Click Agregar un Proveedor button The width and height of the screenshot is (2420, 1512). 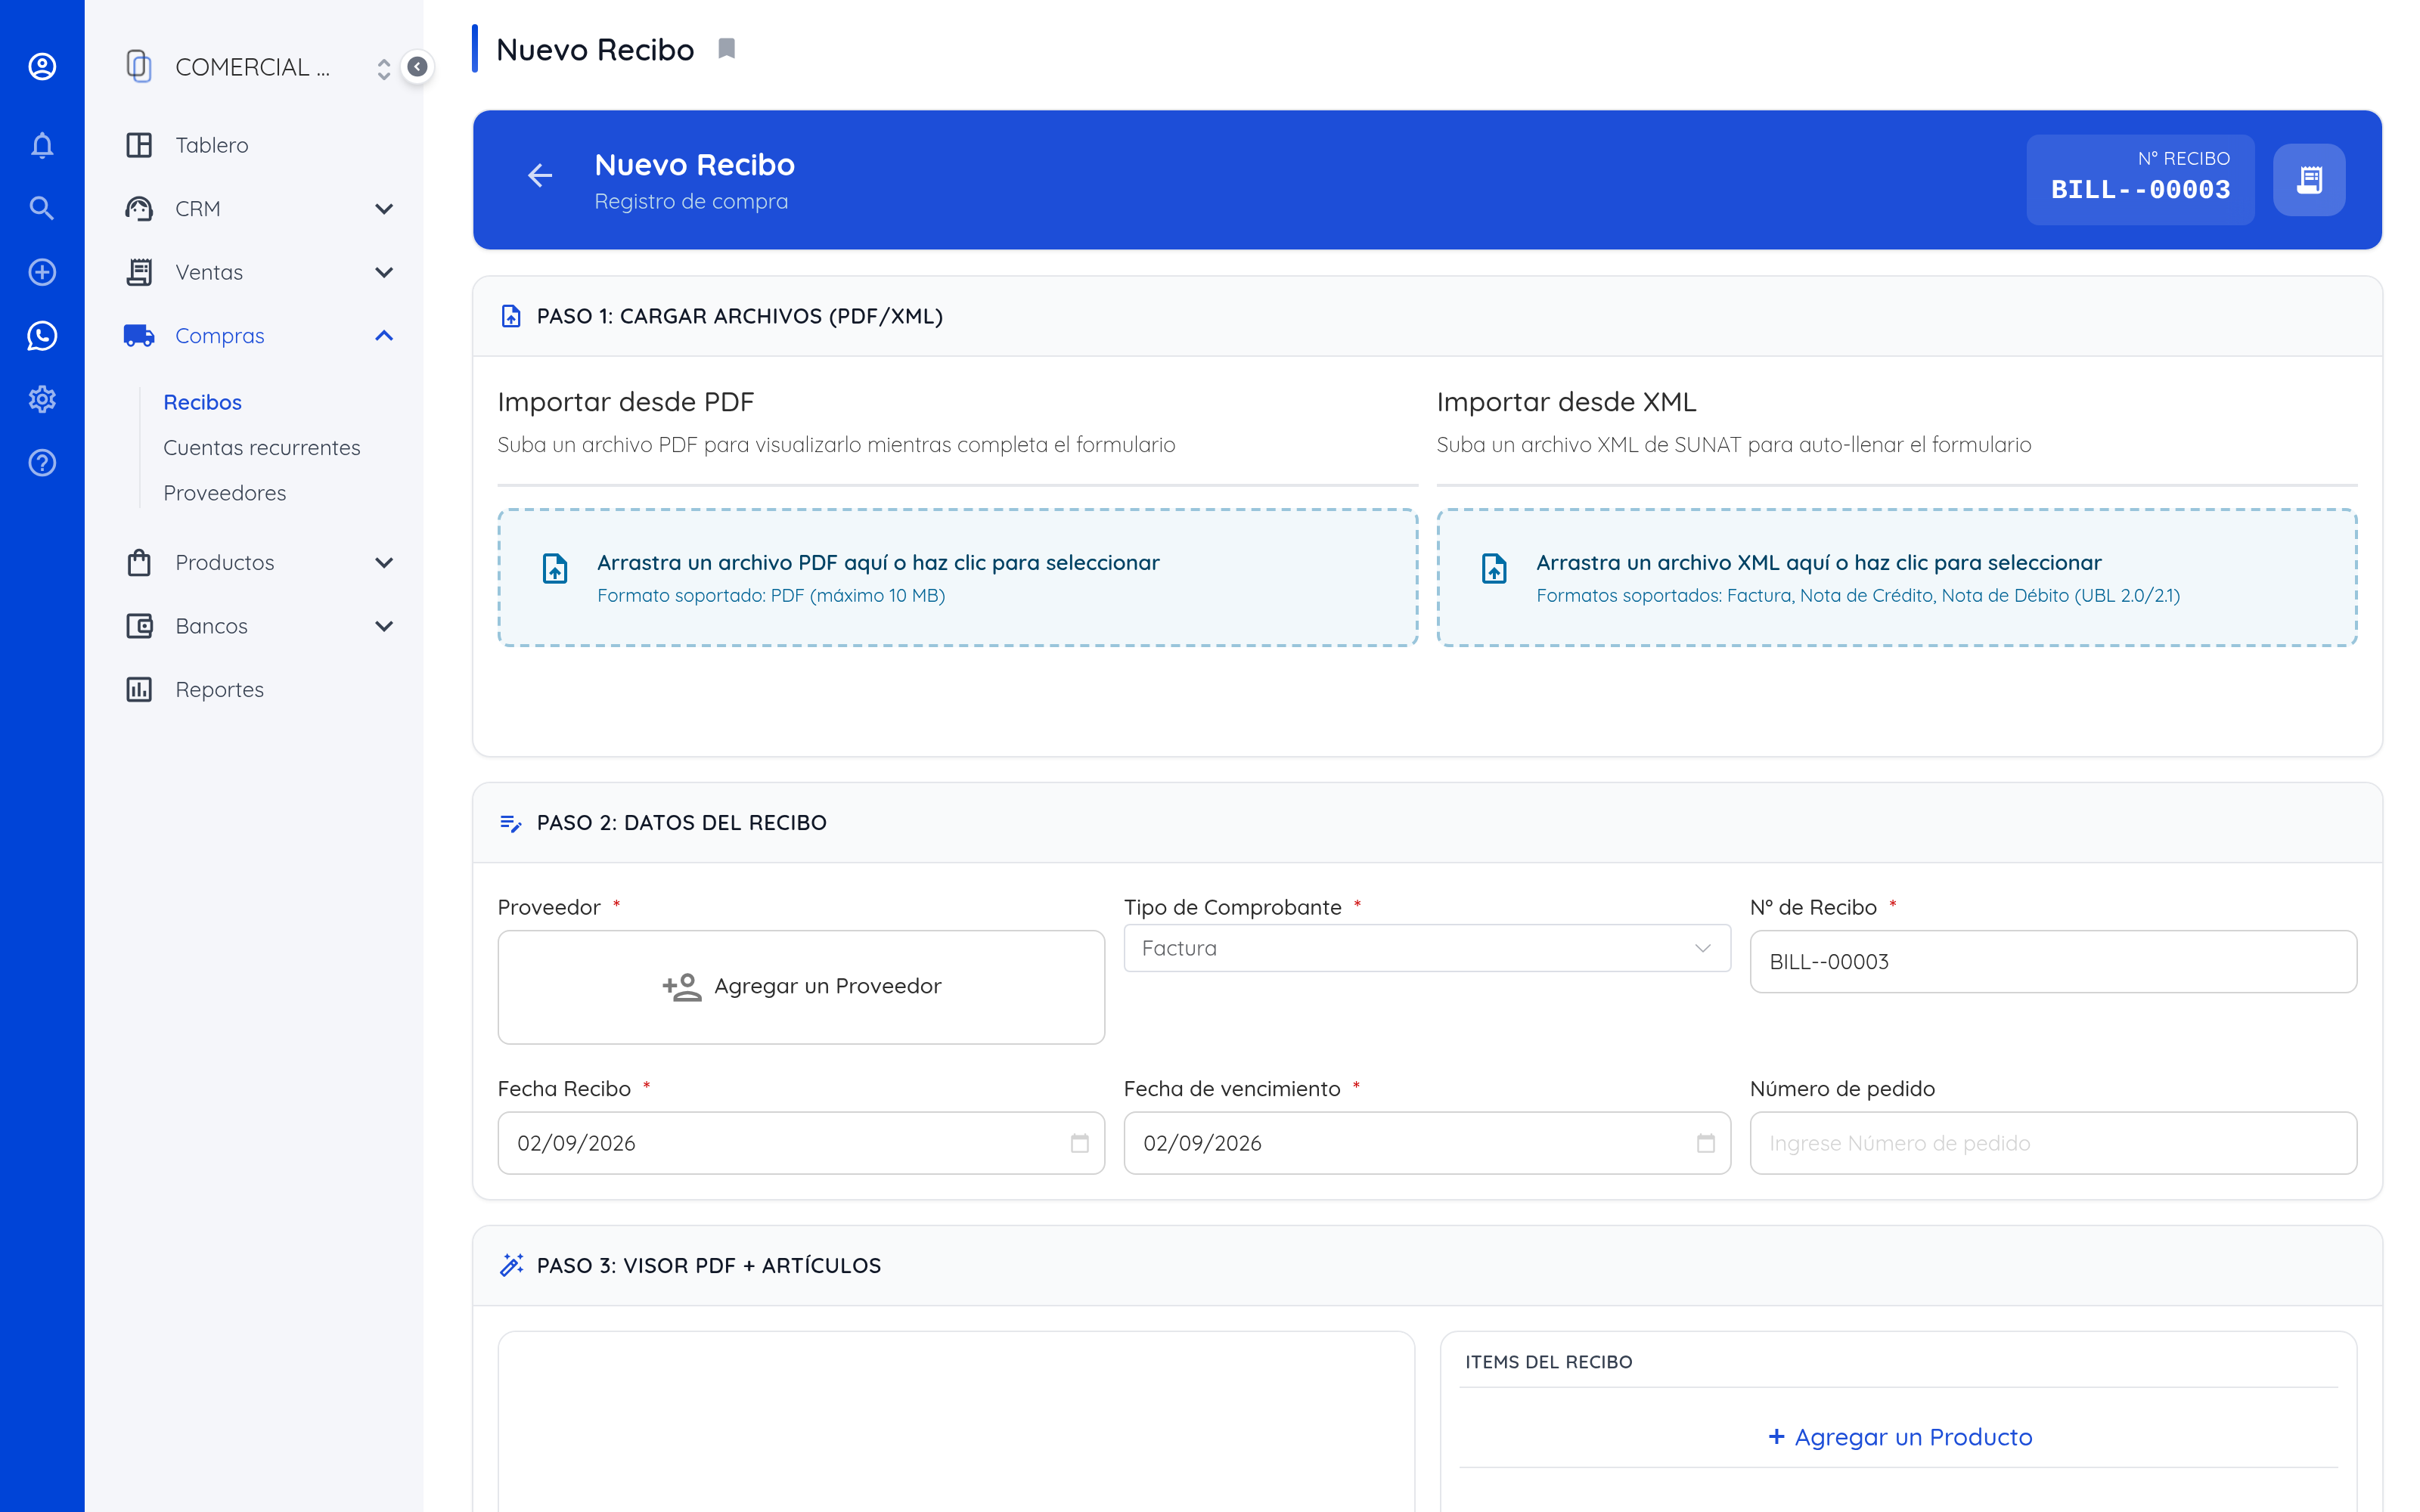pyautogui.click(x=801, y=987)
